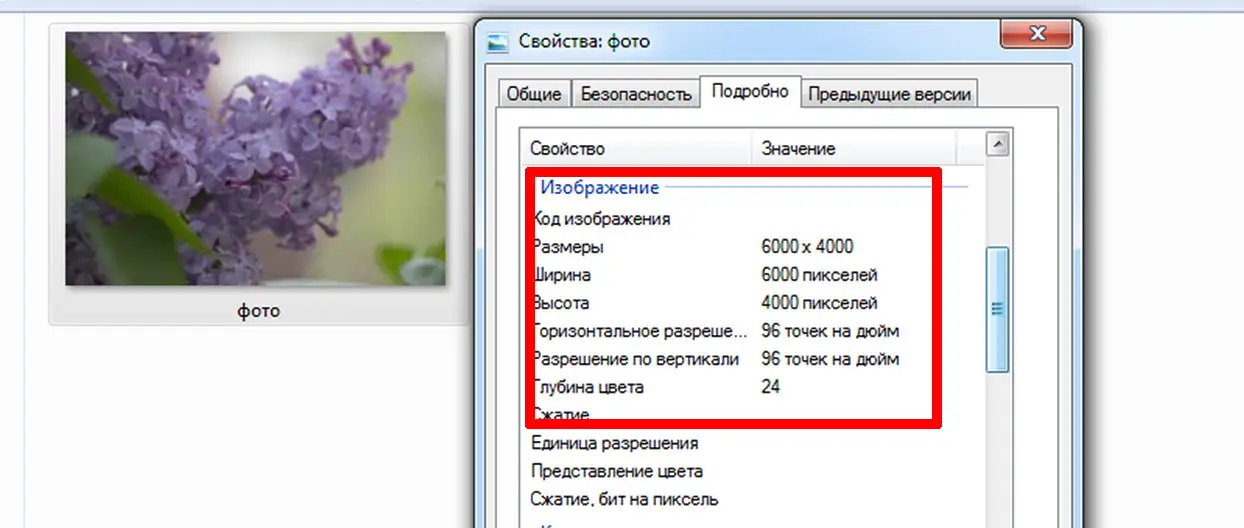Viewport: 1244px width, 528px height.
Task: Close the "Свойства: фото" dialog
Action: tap(1037, 35)
